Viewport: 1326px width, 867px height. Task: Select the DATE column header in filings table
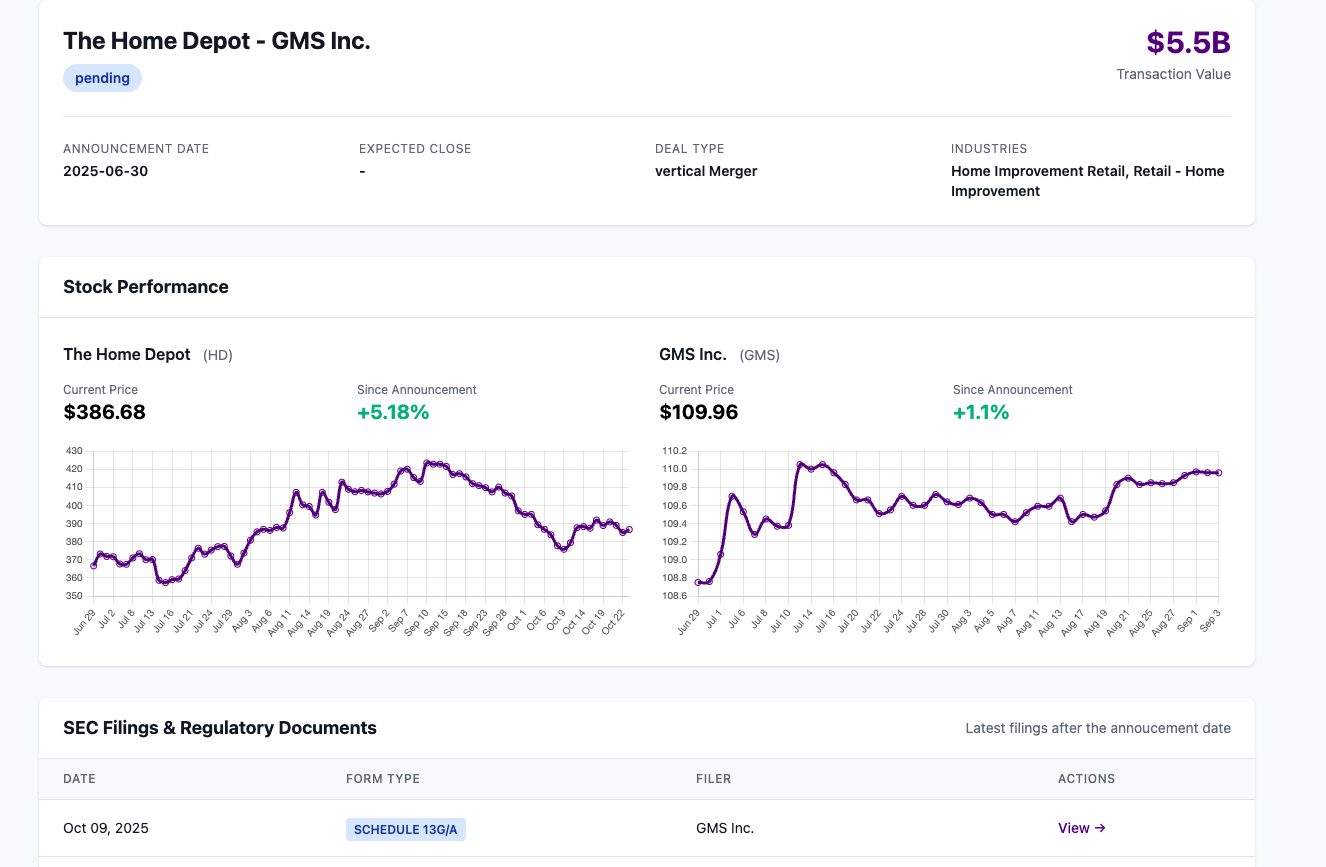point(79,779)
